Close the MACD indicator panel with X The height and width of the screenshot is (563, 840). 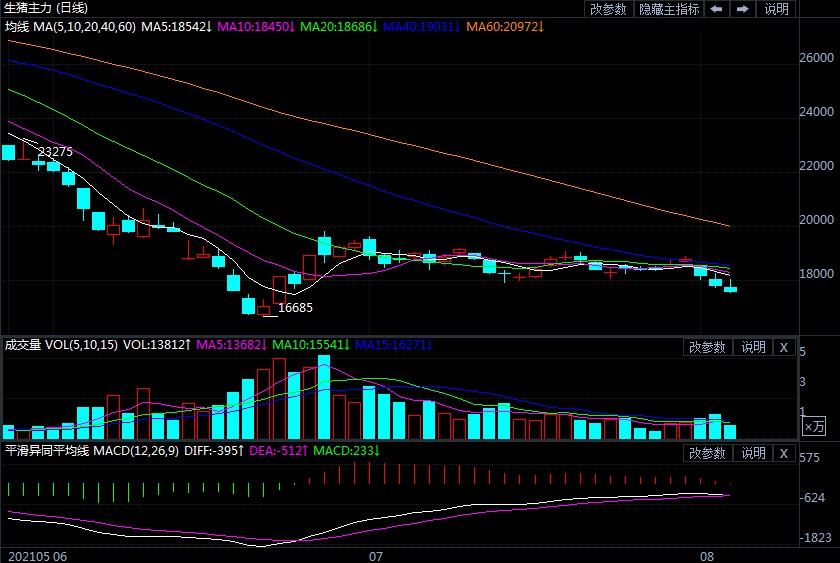click(x=784, y=453)
